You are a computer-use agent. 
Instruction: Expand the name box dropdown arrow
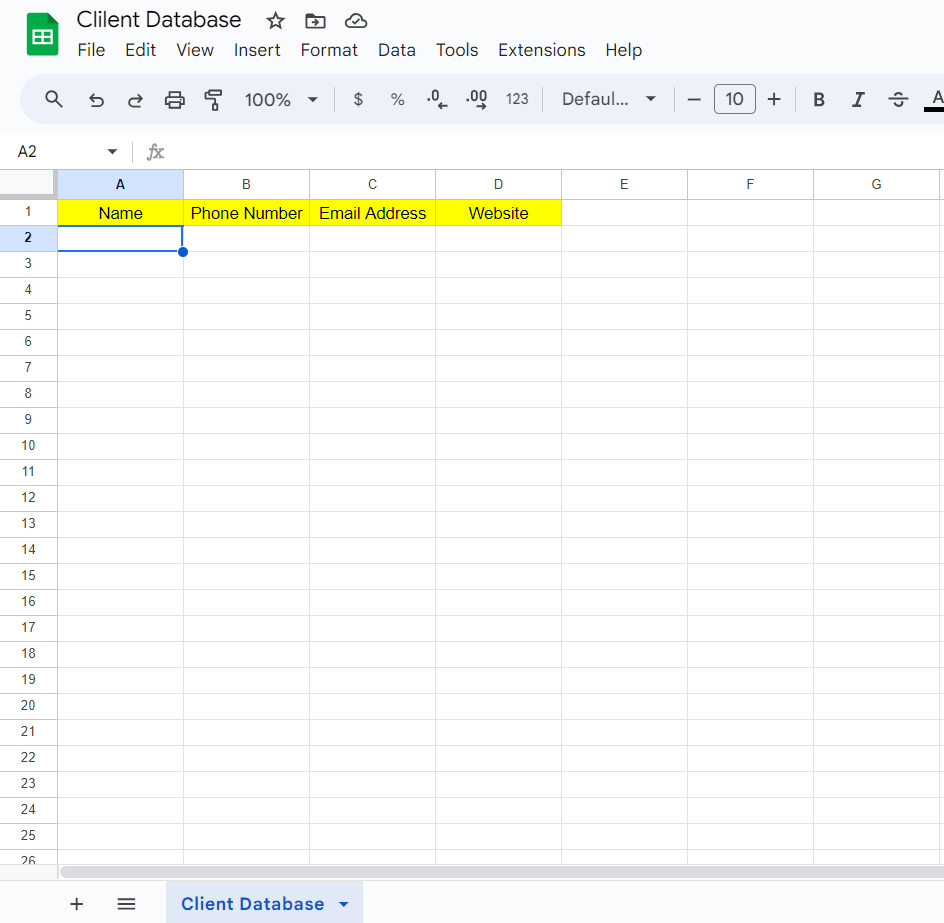(x=112, y=152)
